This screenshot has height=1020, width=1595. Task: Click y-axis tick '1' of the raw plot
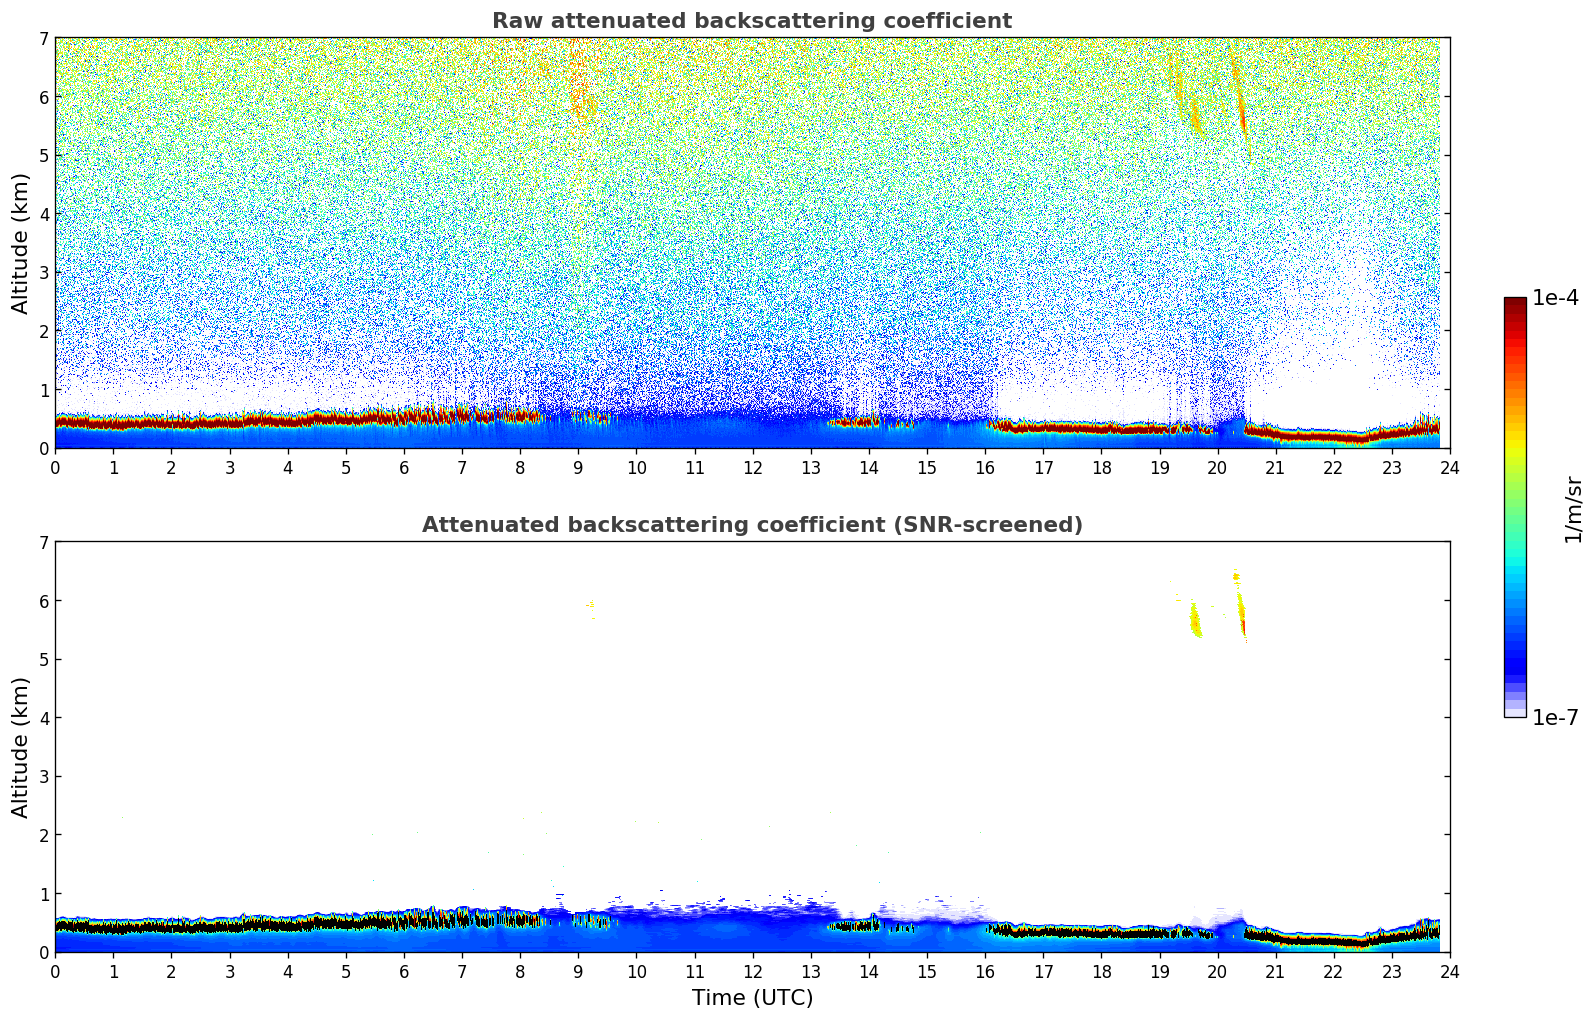43,390
